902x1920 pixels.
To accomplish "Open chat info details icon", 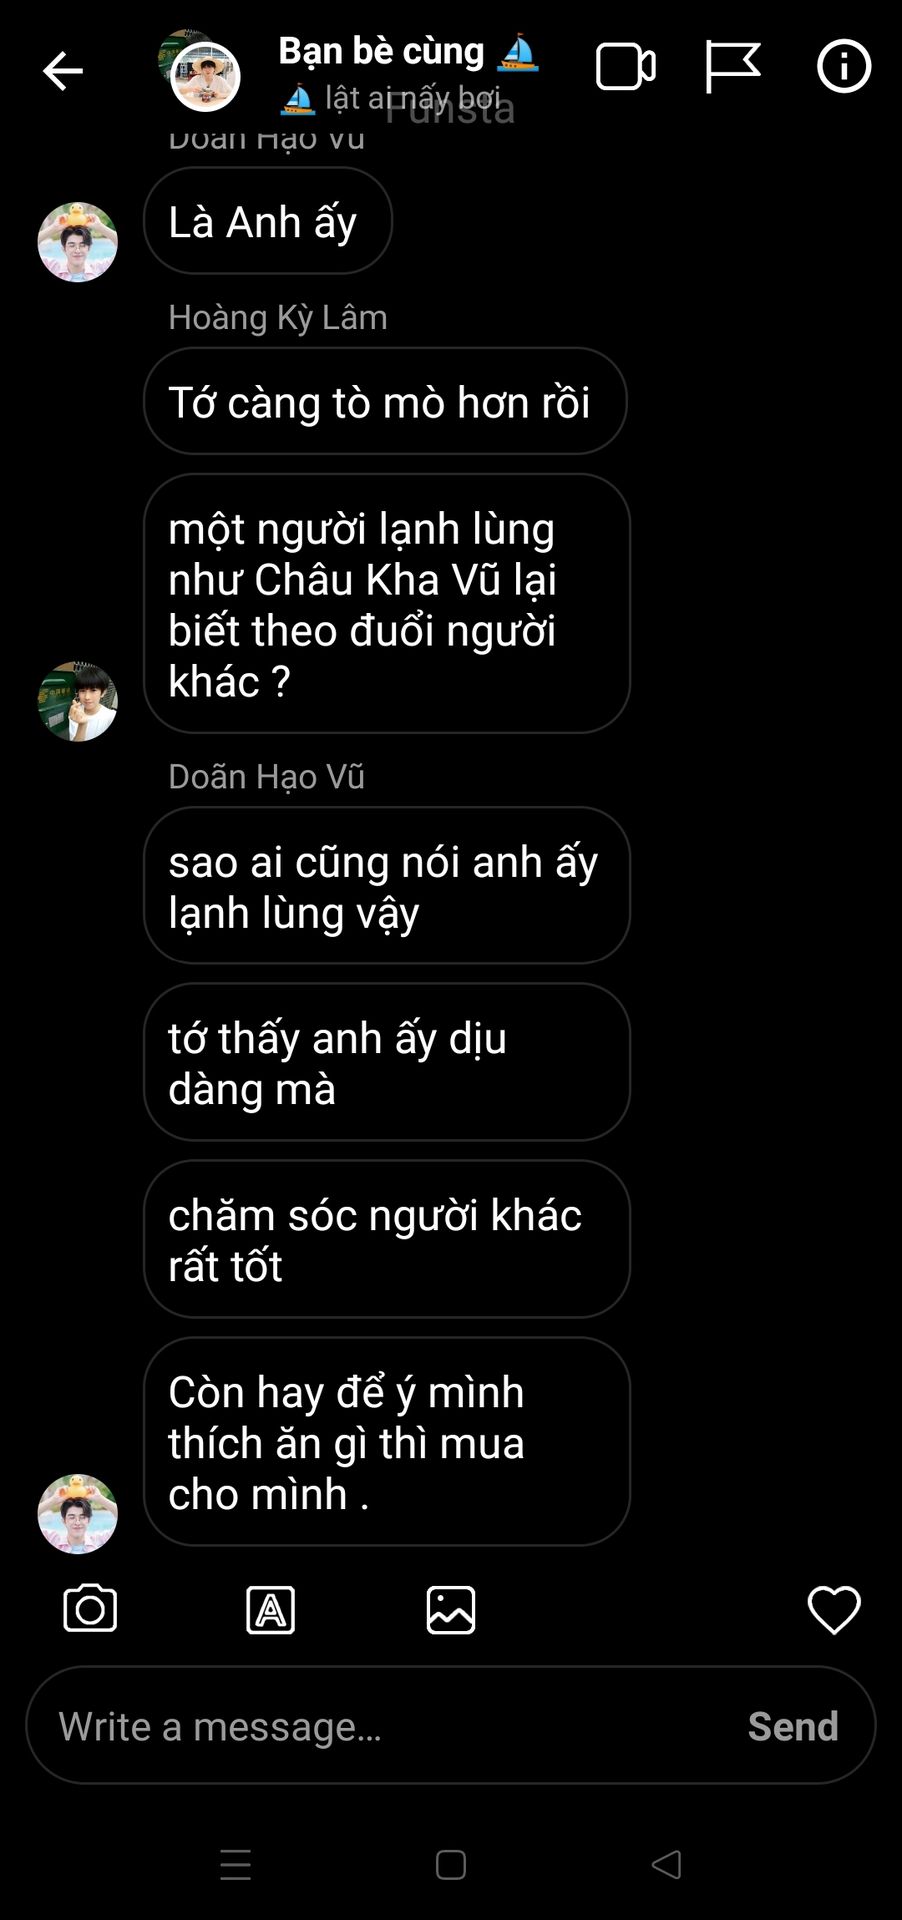I will (x=844, y=67).
